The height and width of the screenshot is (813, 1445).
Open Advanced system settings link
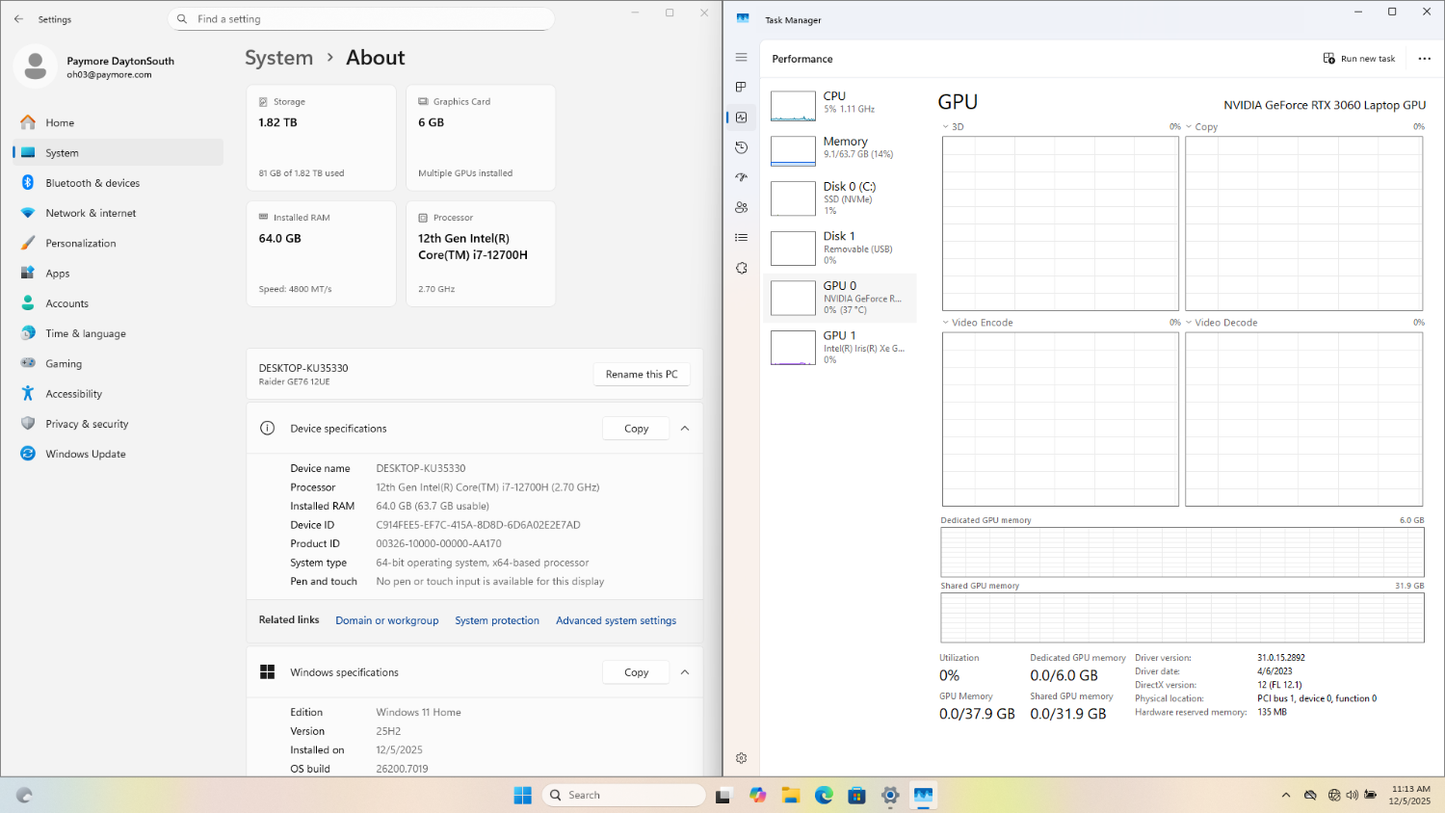coord(616,621)
